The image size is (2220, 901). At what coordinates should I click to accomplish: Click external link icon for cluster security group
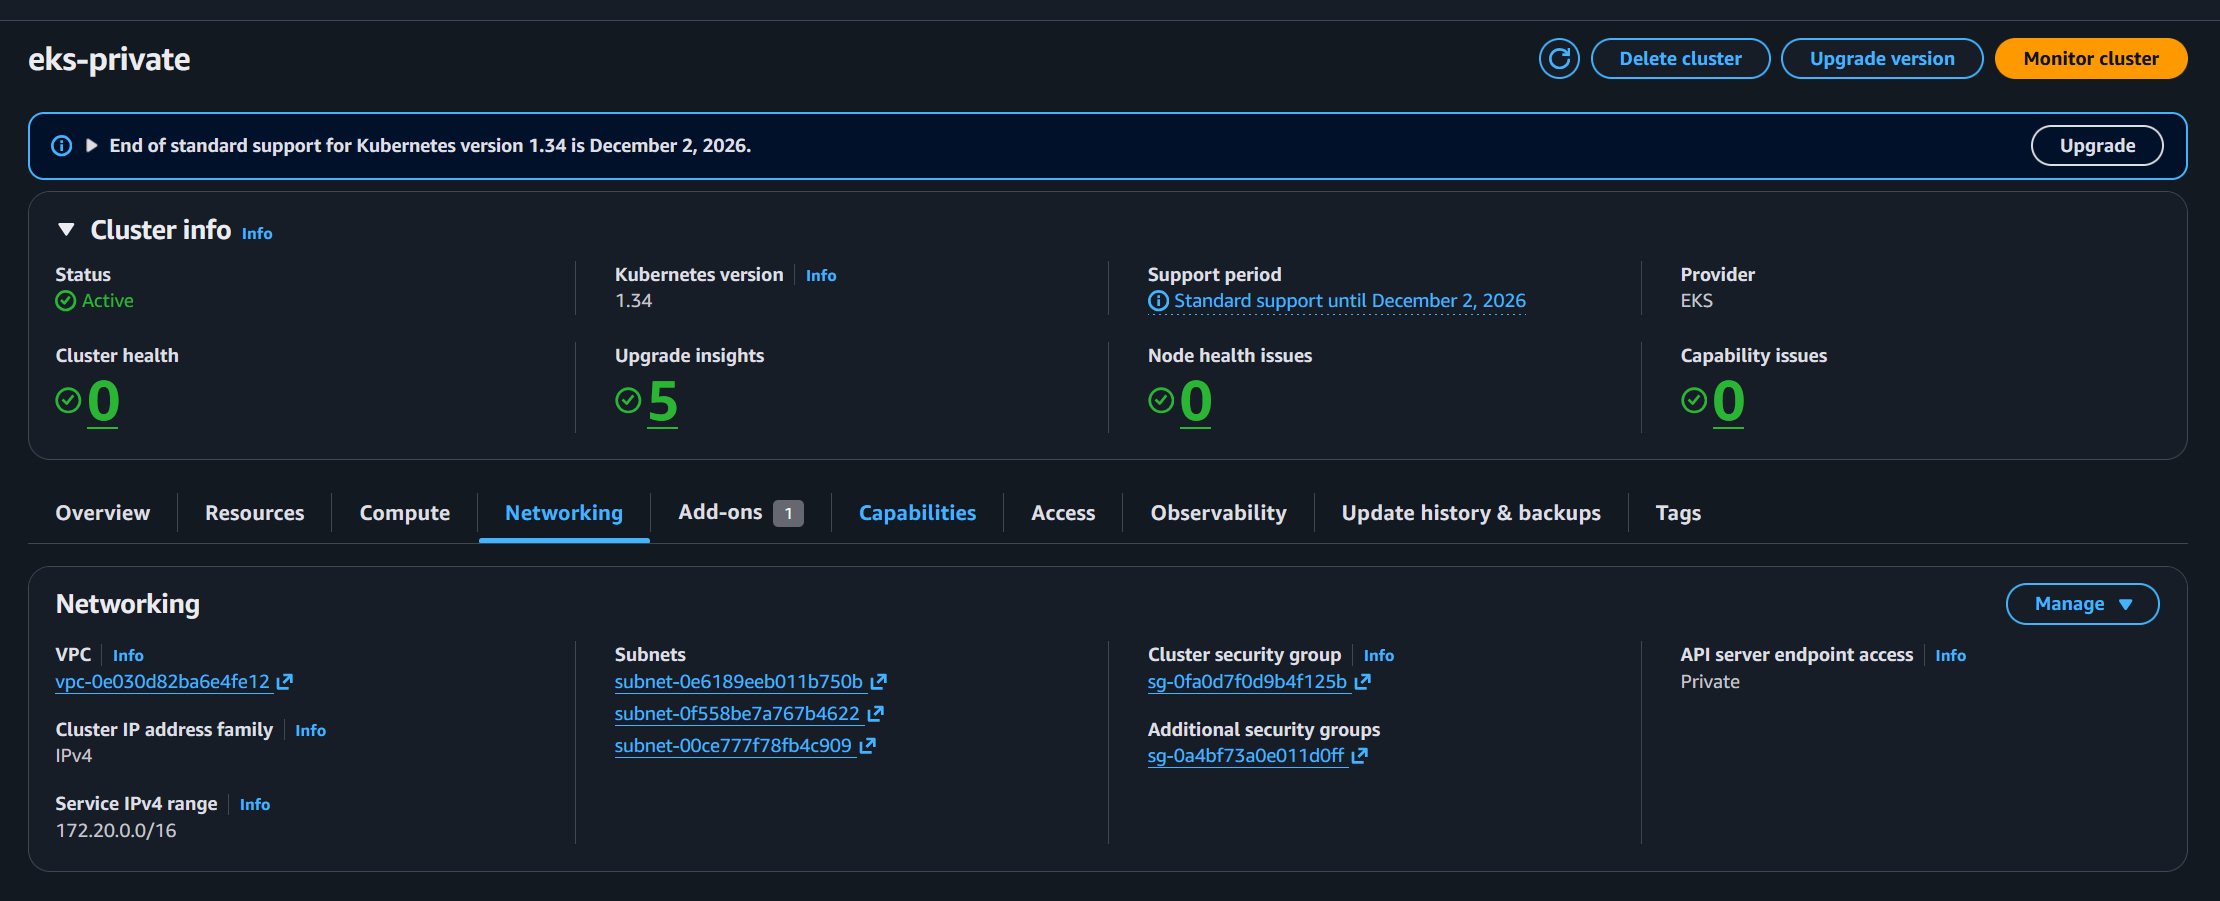[1363, 681]
